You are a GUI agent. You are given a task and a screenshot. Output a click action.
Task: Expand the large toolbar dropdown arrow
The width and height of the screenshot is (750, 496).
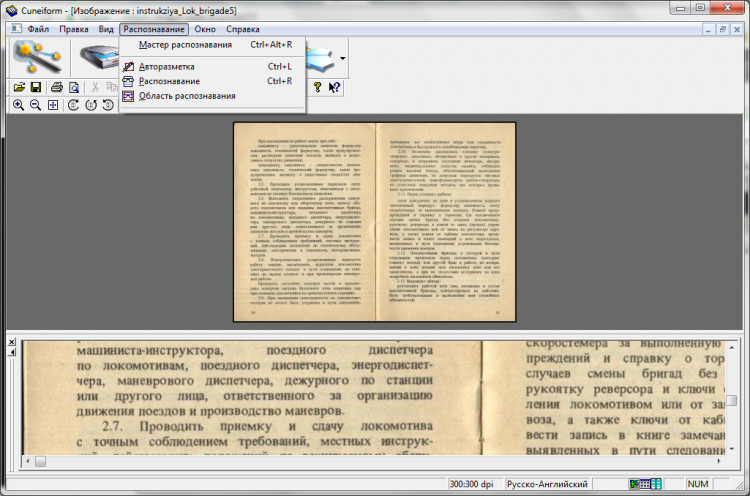[x=343, y=58]
